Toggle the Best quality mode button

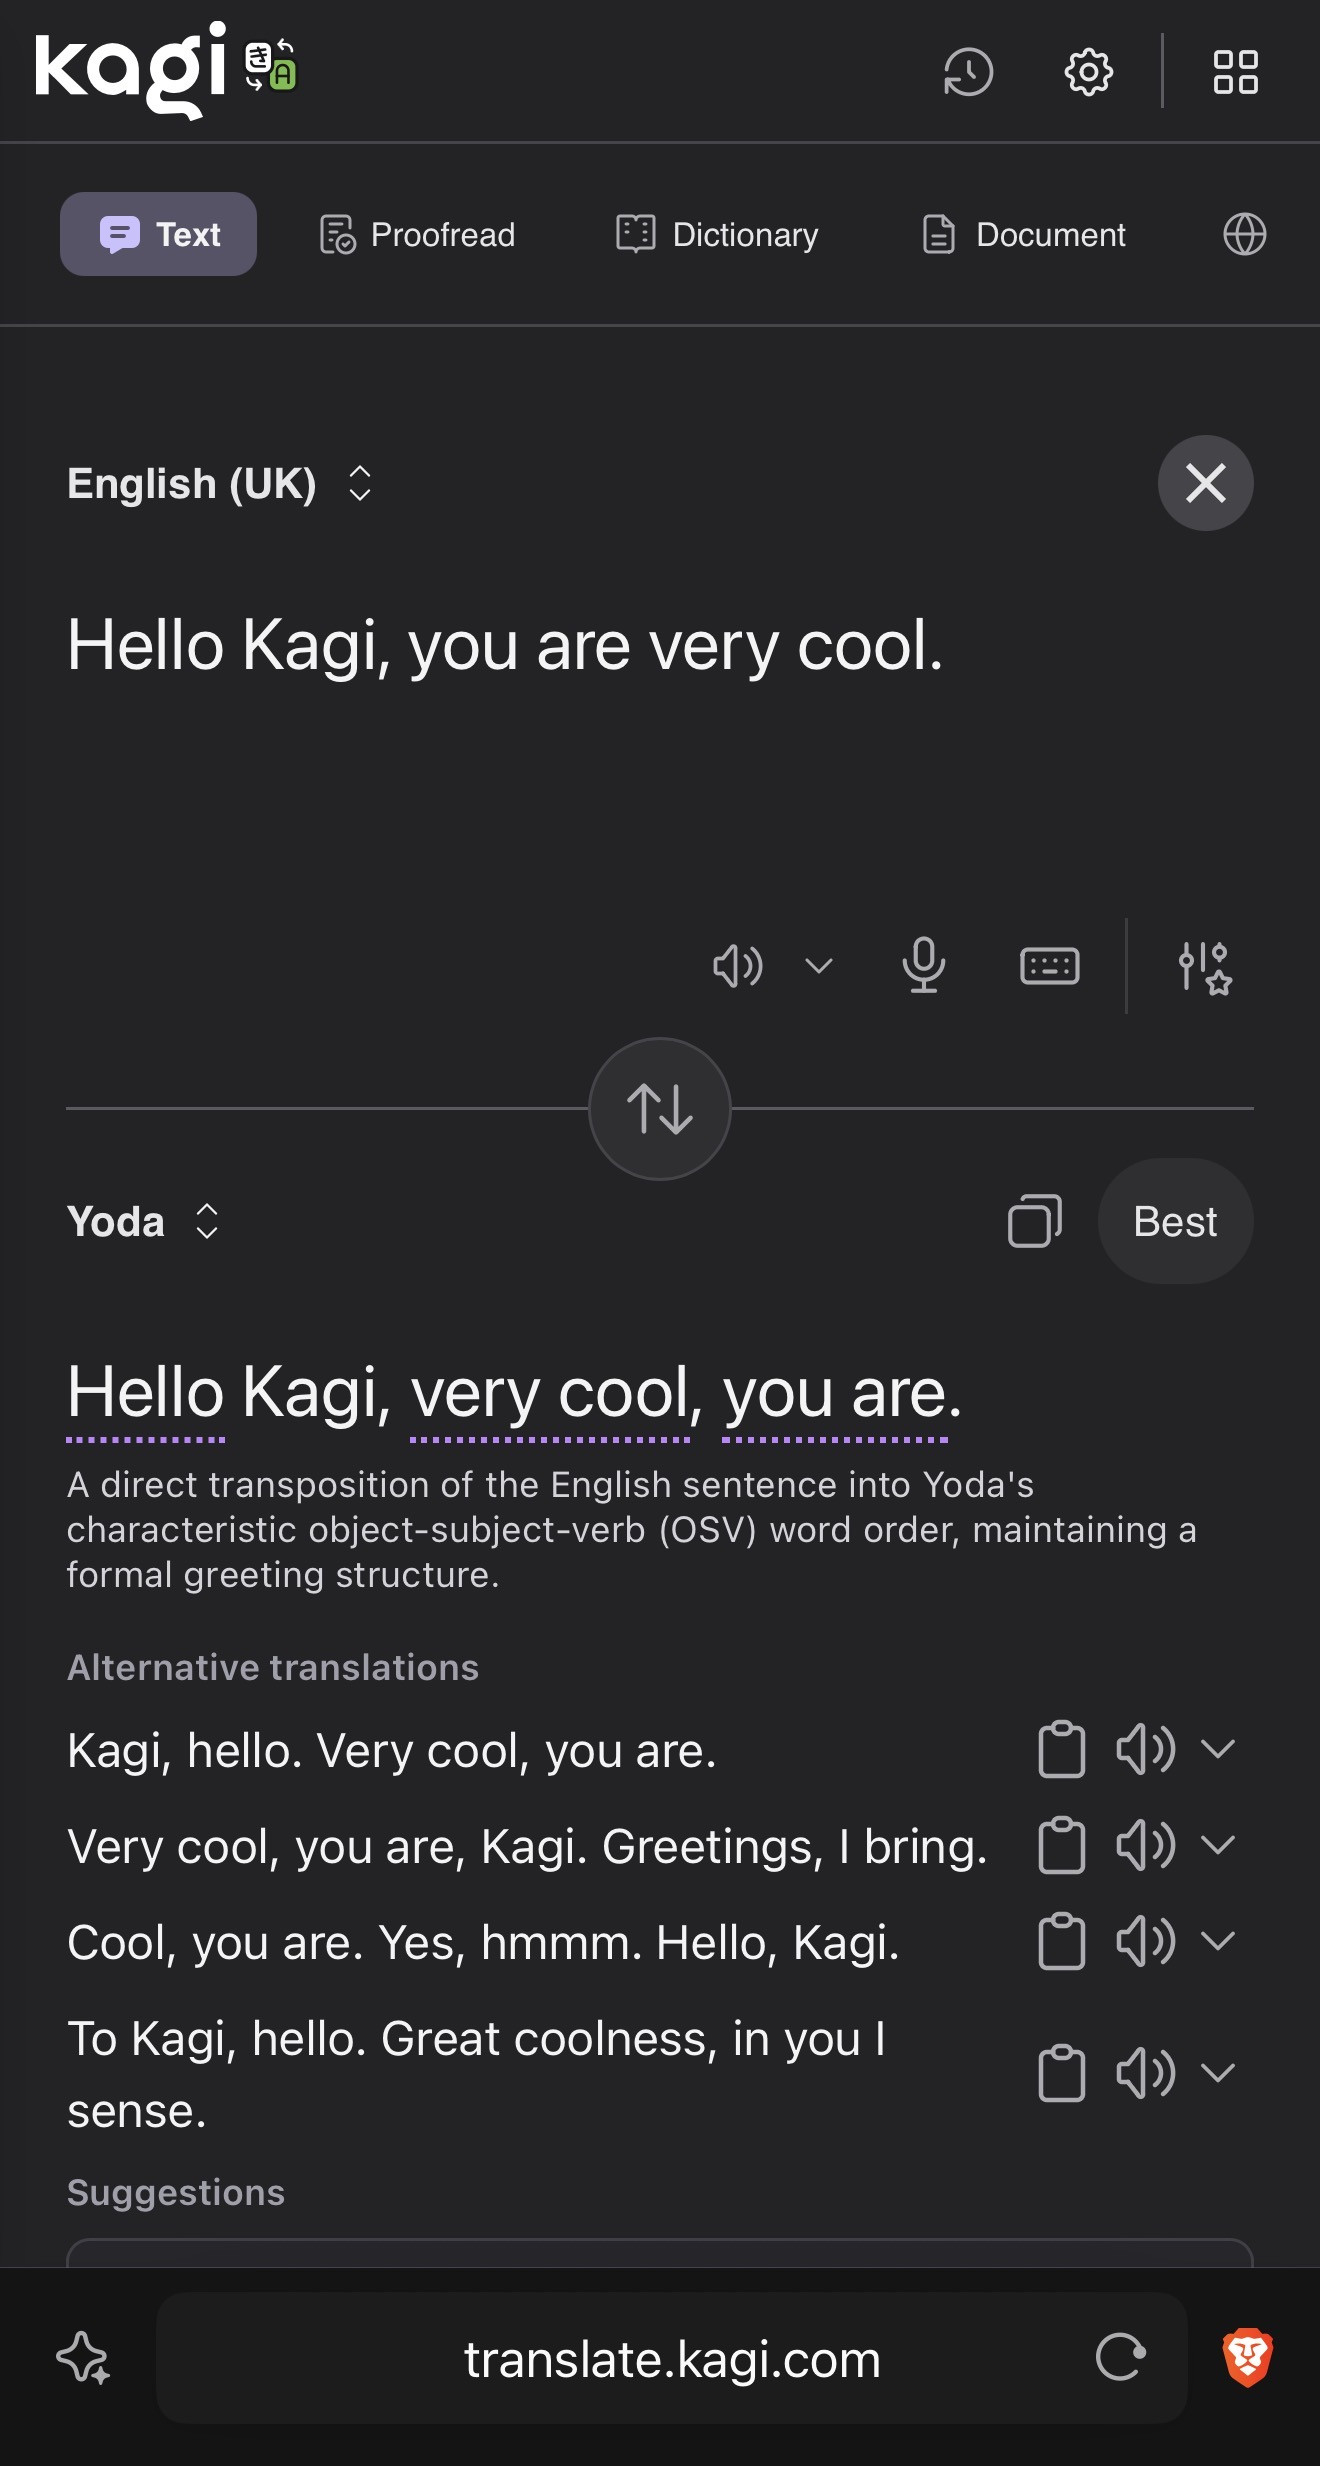(x=1175, y=1221)
